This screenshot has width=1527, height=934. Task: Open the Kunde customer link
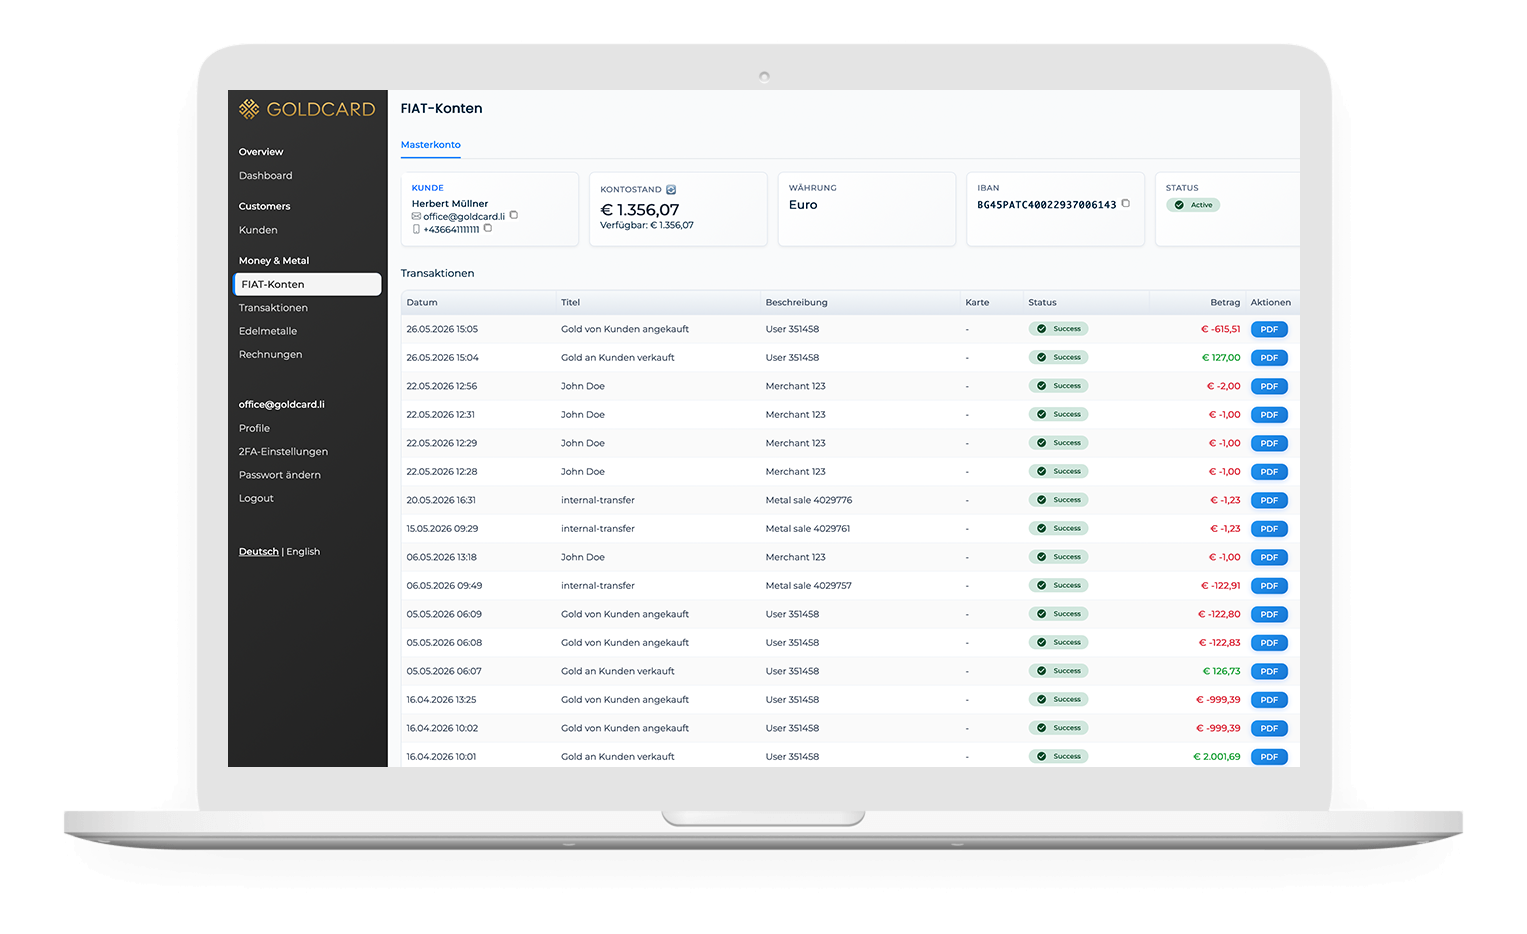coord(427,188)
